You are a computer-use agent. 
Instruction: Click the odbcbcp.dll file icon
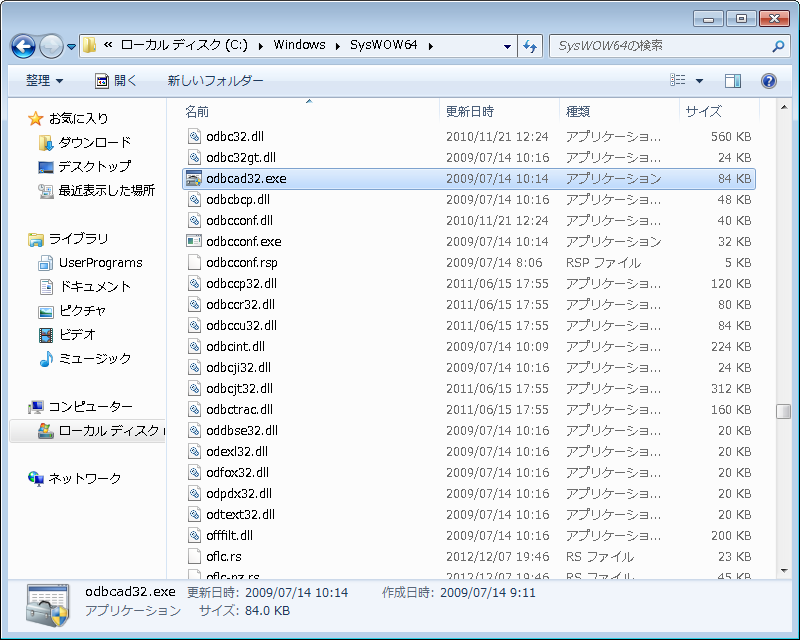194,199
